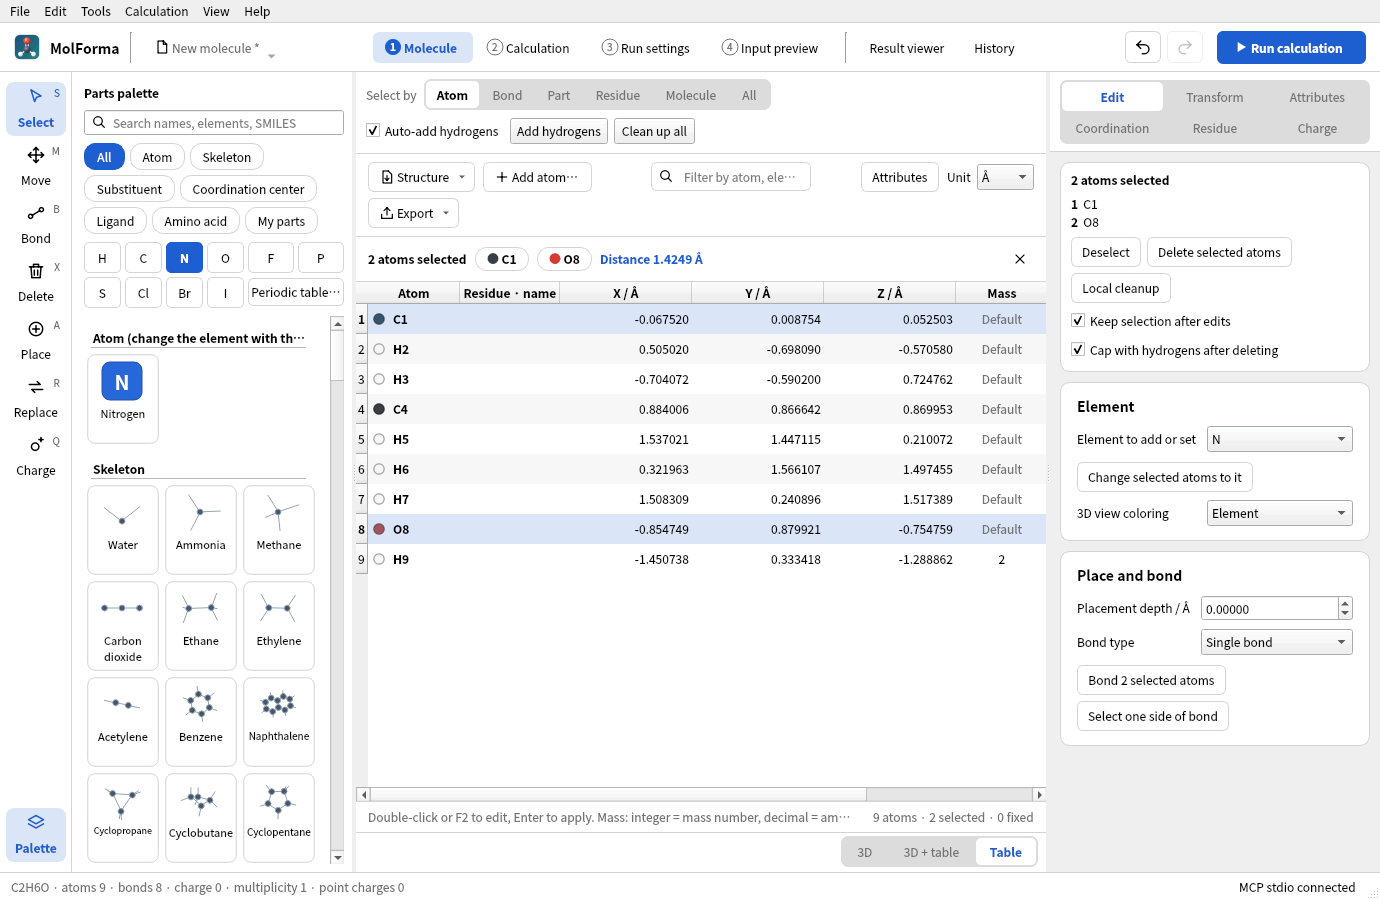Select the highlighted N element swatch

(x=184, y=258)
